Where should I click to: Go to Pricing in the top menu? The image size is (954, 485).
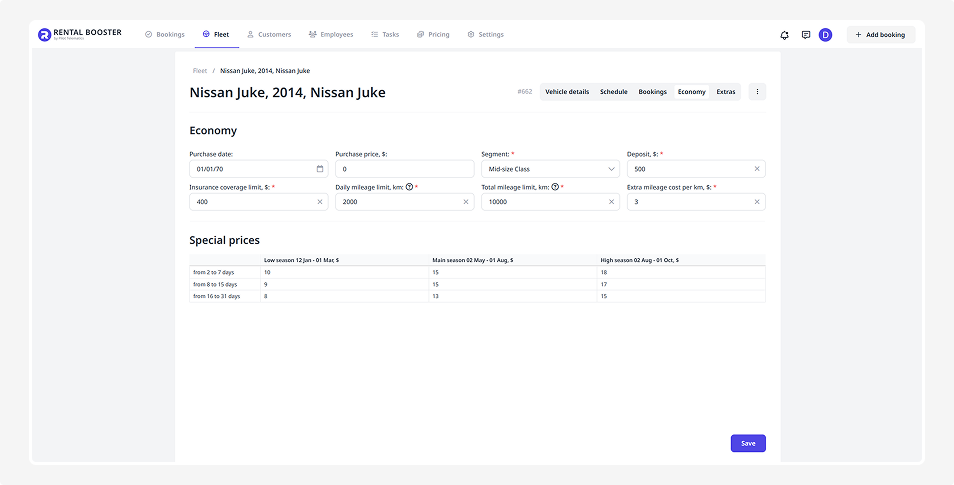pos(433,34)
